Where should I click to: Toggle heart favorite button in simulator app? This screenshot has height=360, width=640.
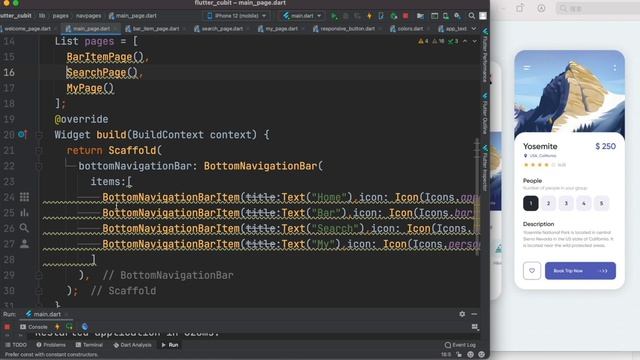532,271
